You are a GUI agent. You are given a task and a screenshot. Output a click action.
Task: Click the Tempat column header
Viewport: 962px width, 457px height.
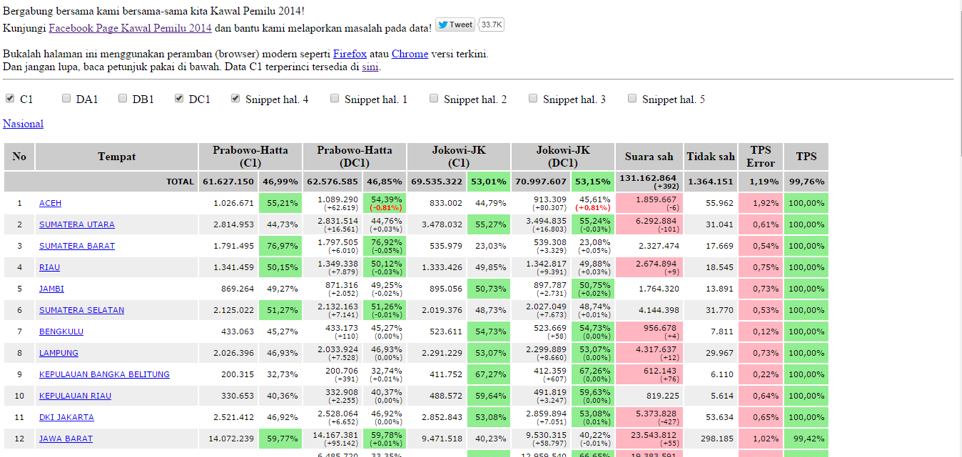pos(117,157)
